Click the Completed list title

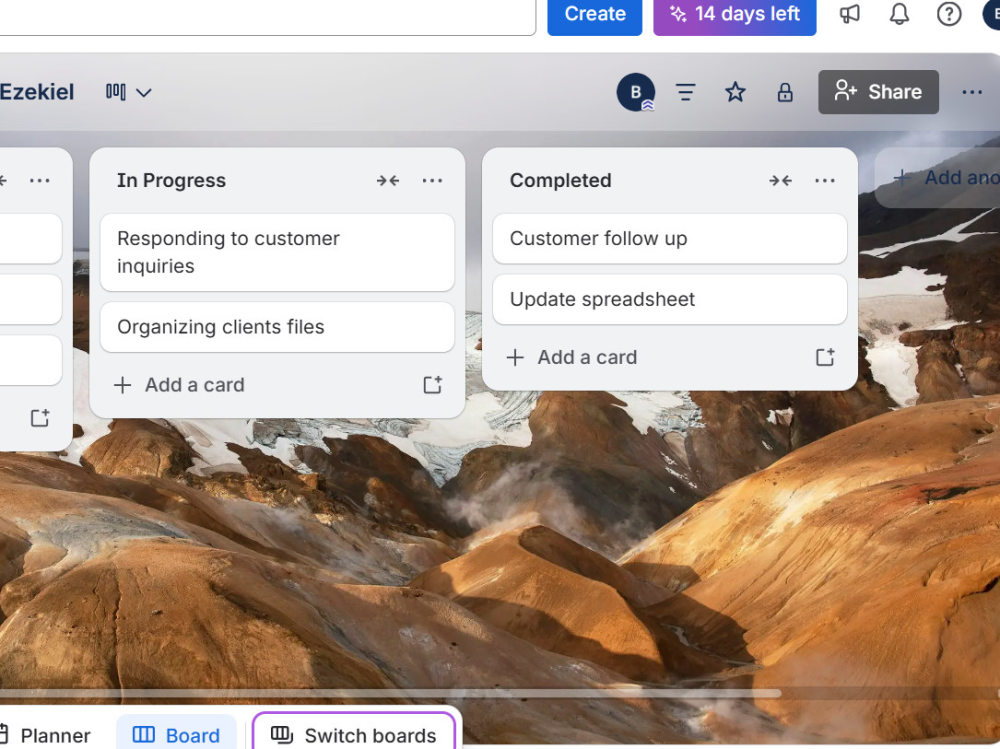click(561, 181)
